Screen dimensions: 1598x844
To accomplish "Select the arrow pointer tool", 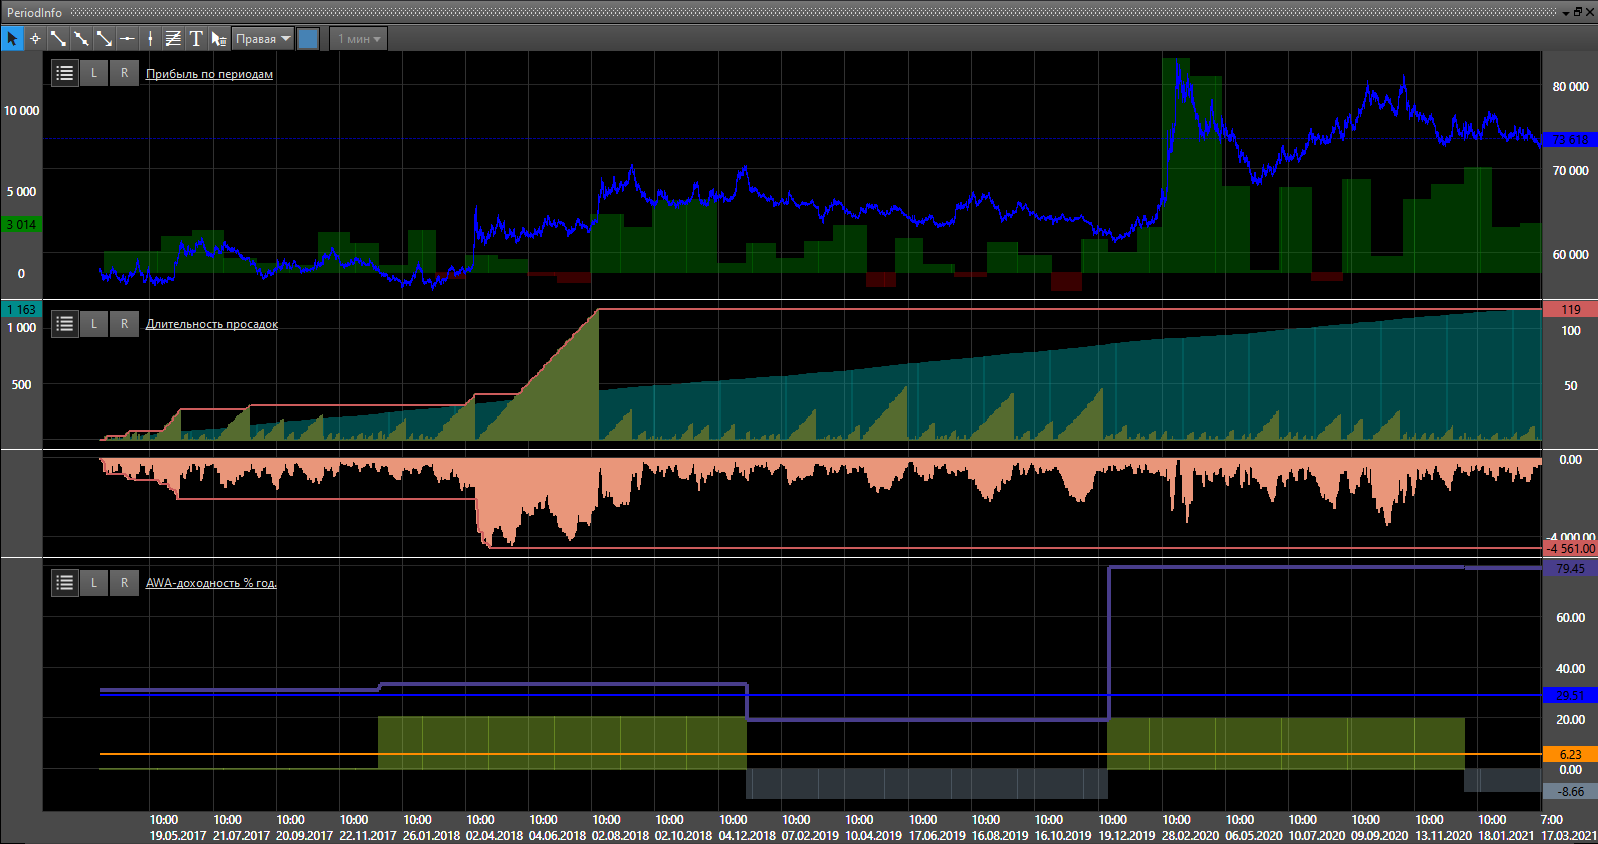I will (x=12, y=39).
